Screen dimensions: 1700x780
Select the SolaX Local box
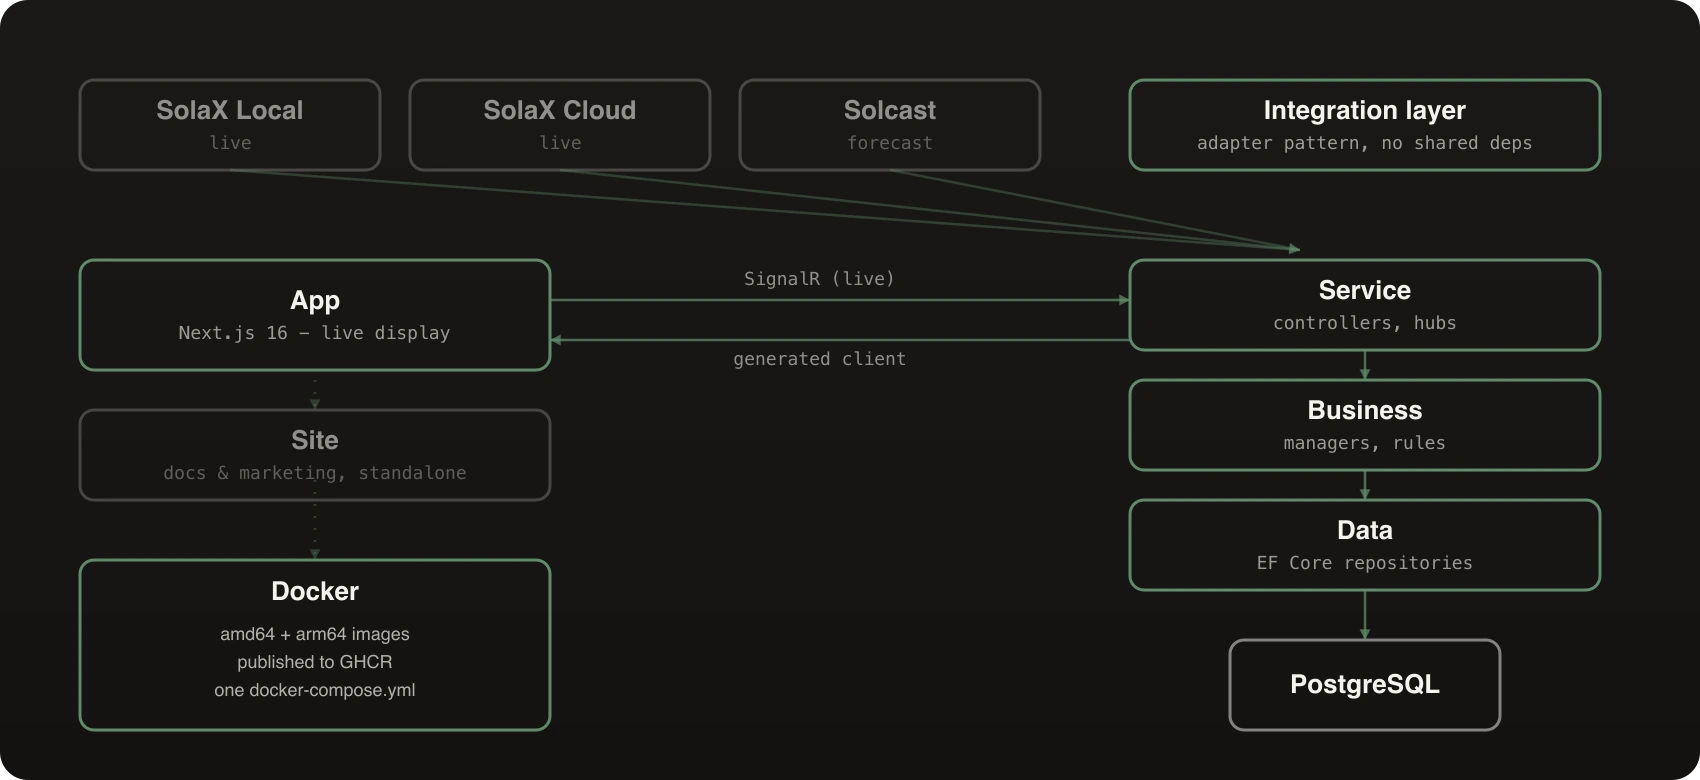tap(230, 125)
